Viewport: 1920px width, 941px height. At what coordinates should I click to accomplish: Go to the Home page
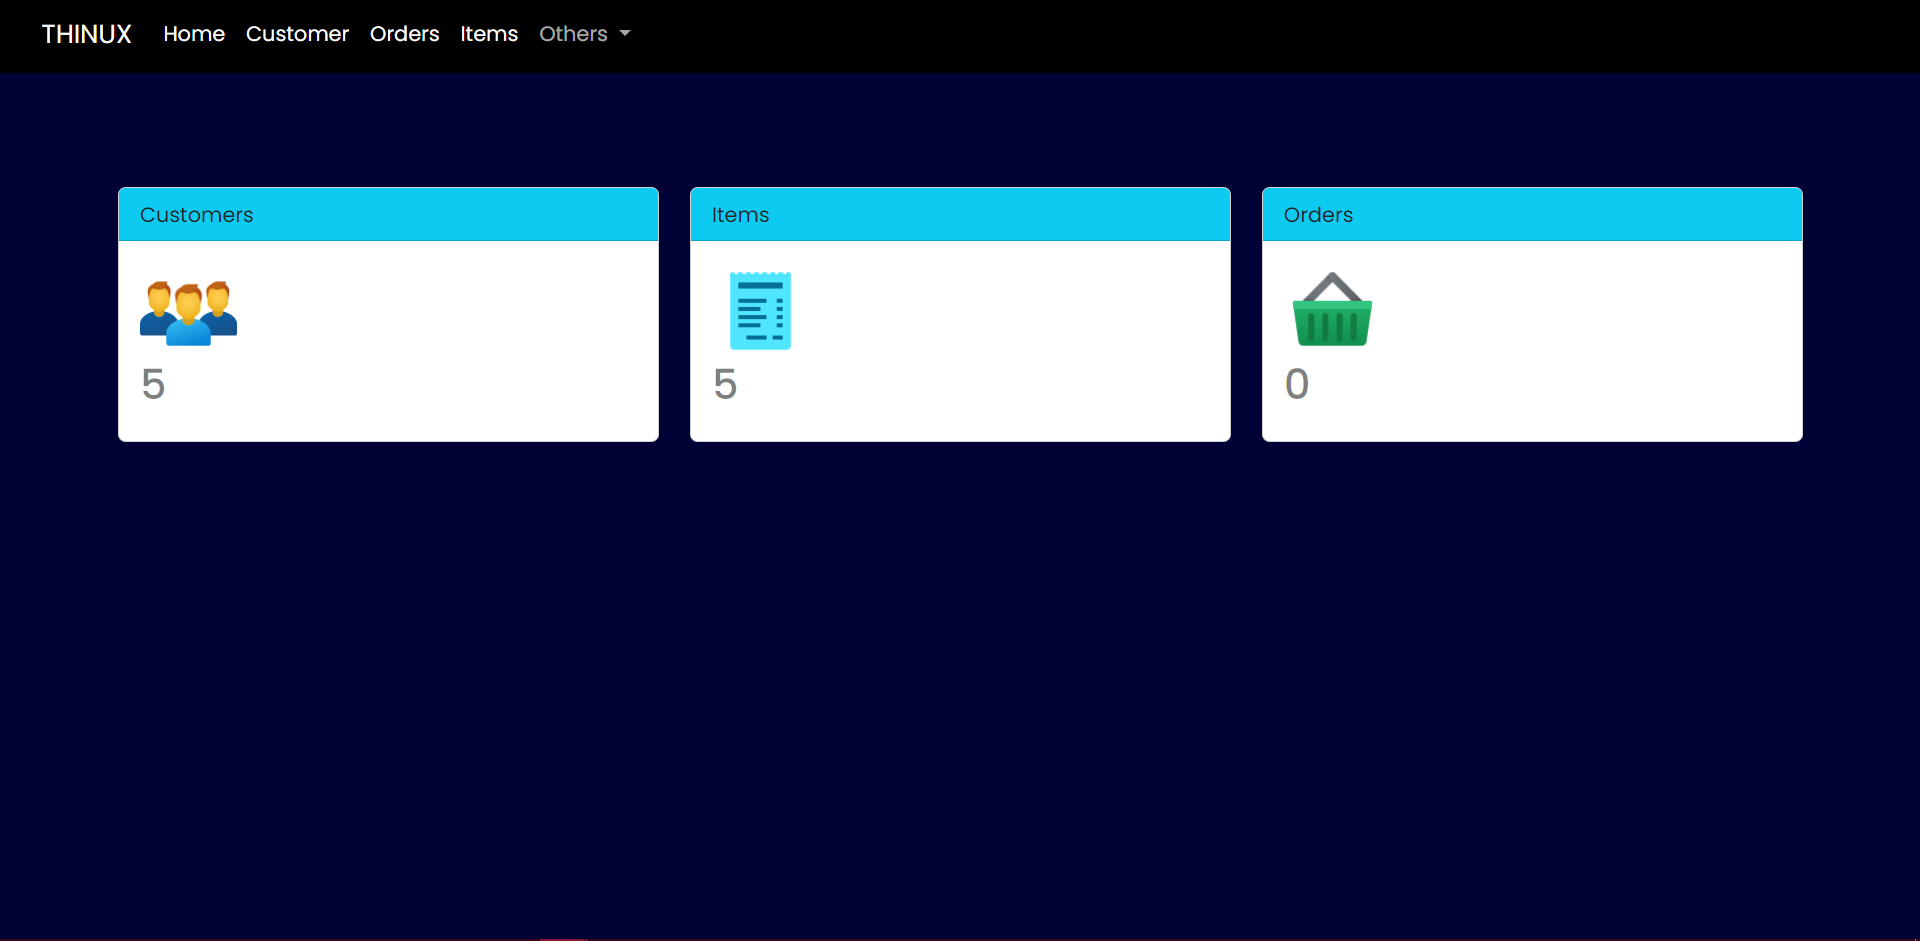tap(194, 34)
